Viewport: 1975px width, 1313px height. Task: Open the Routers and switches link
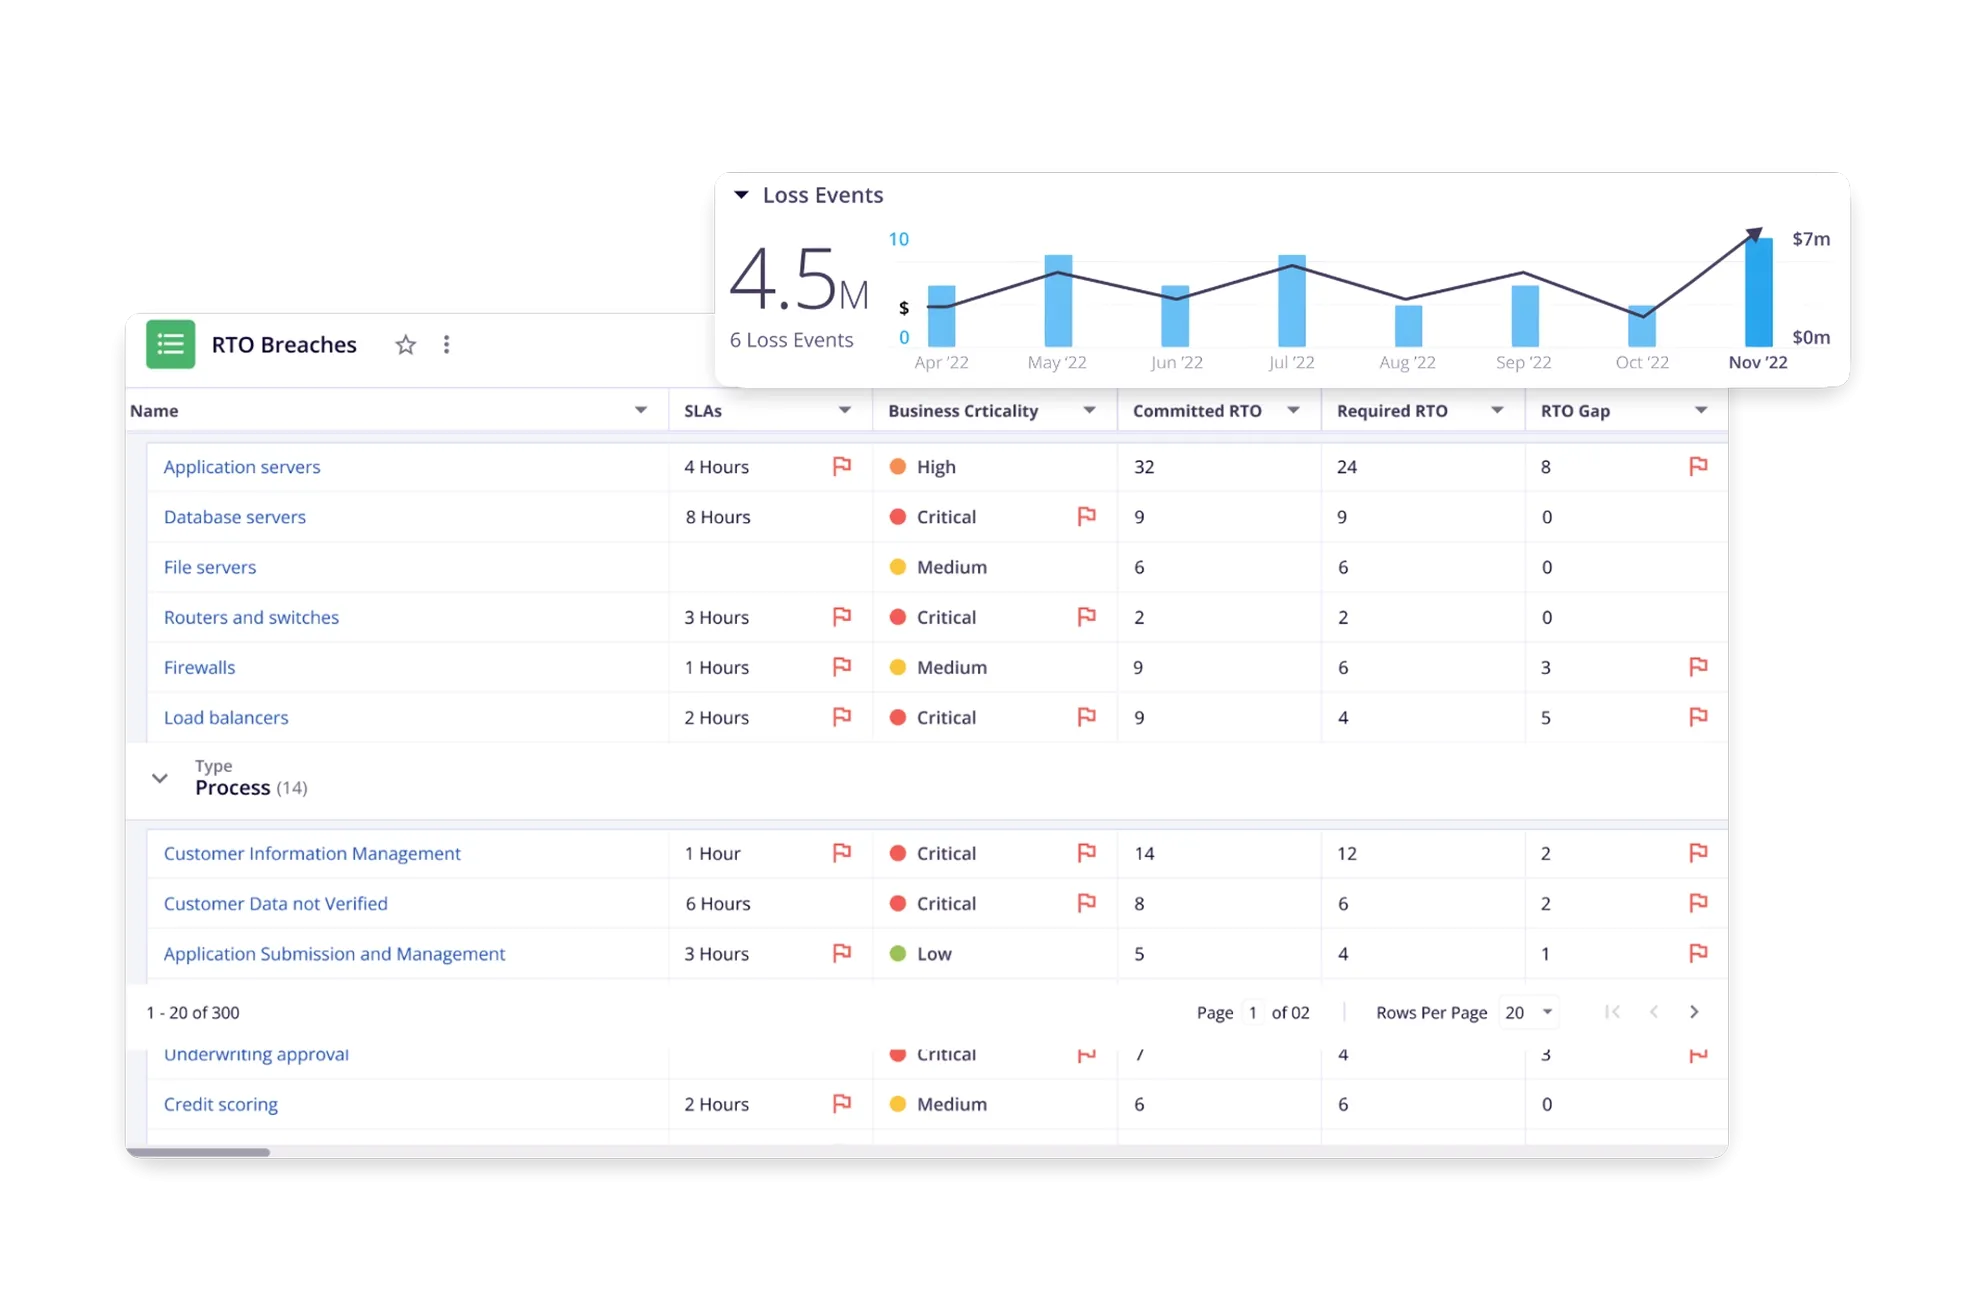tap(251, 617)
